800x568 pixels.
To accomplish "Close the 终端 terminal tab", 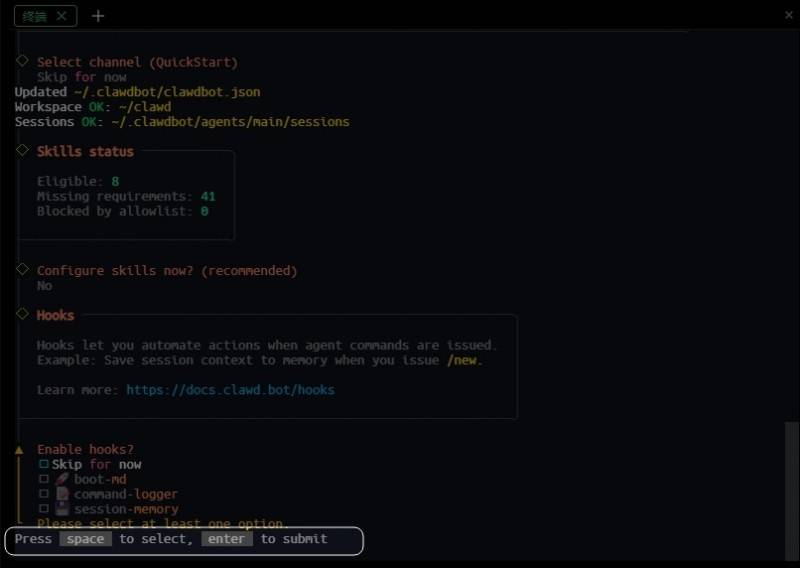I will coord(62,16).
